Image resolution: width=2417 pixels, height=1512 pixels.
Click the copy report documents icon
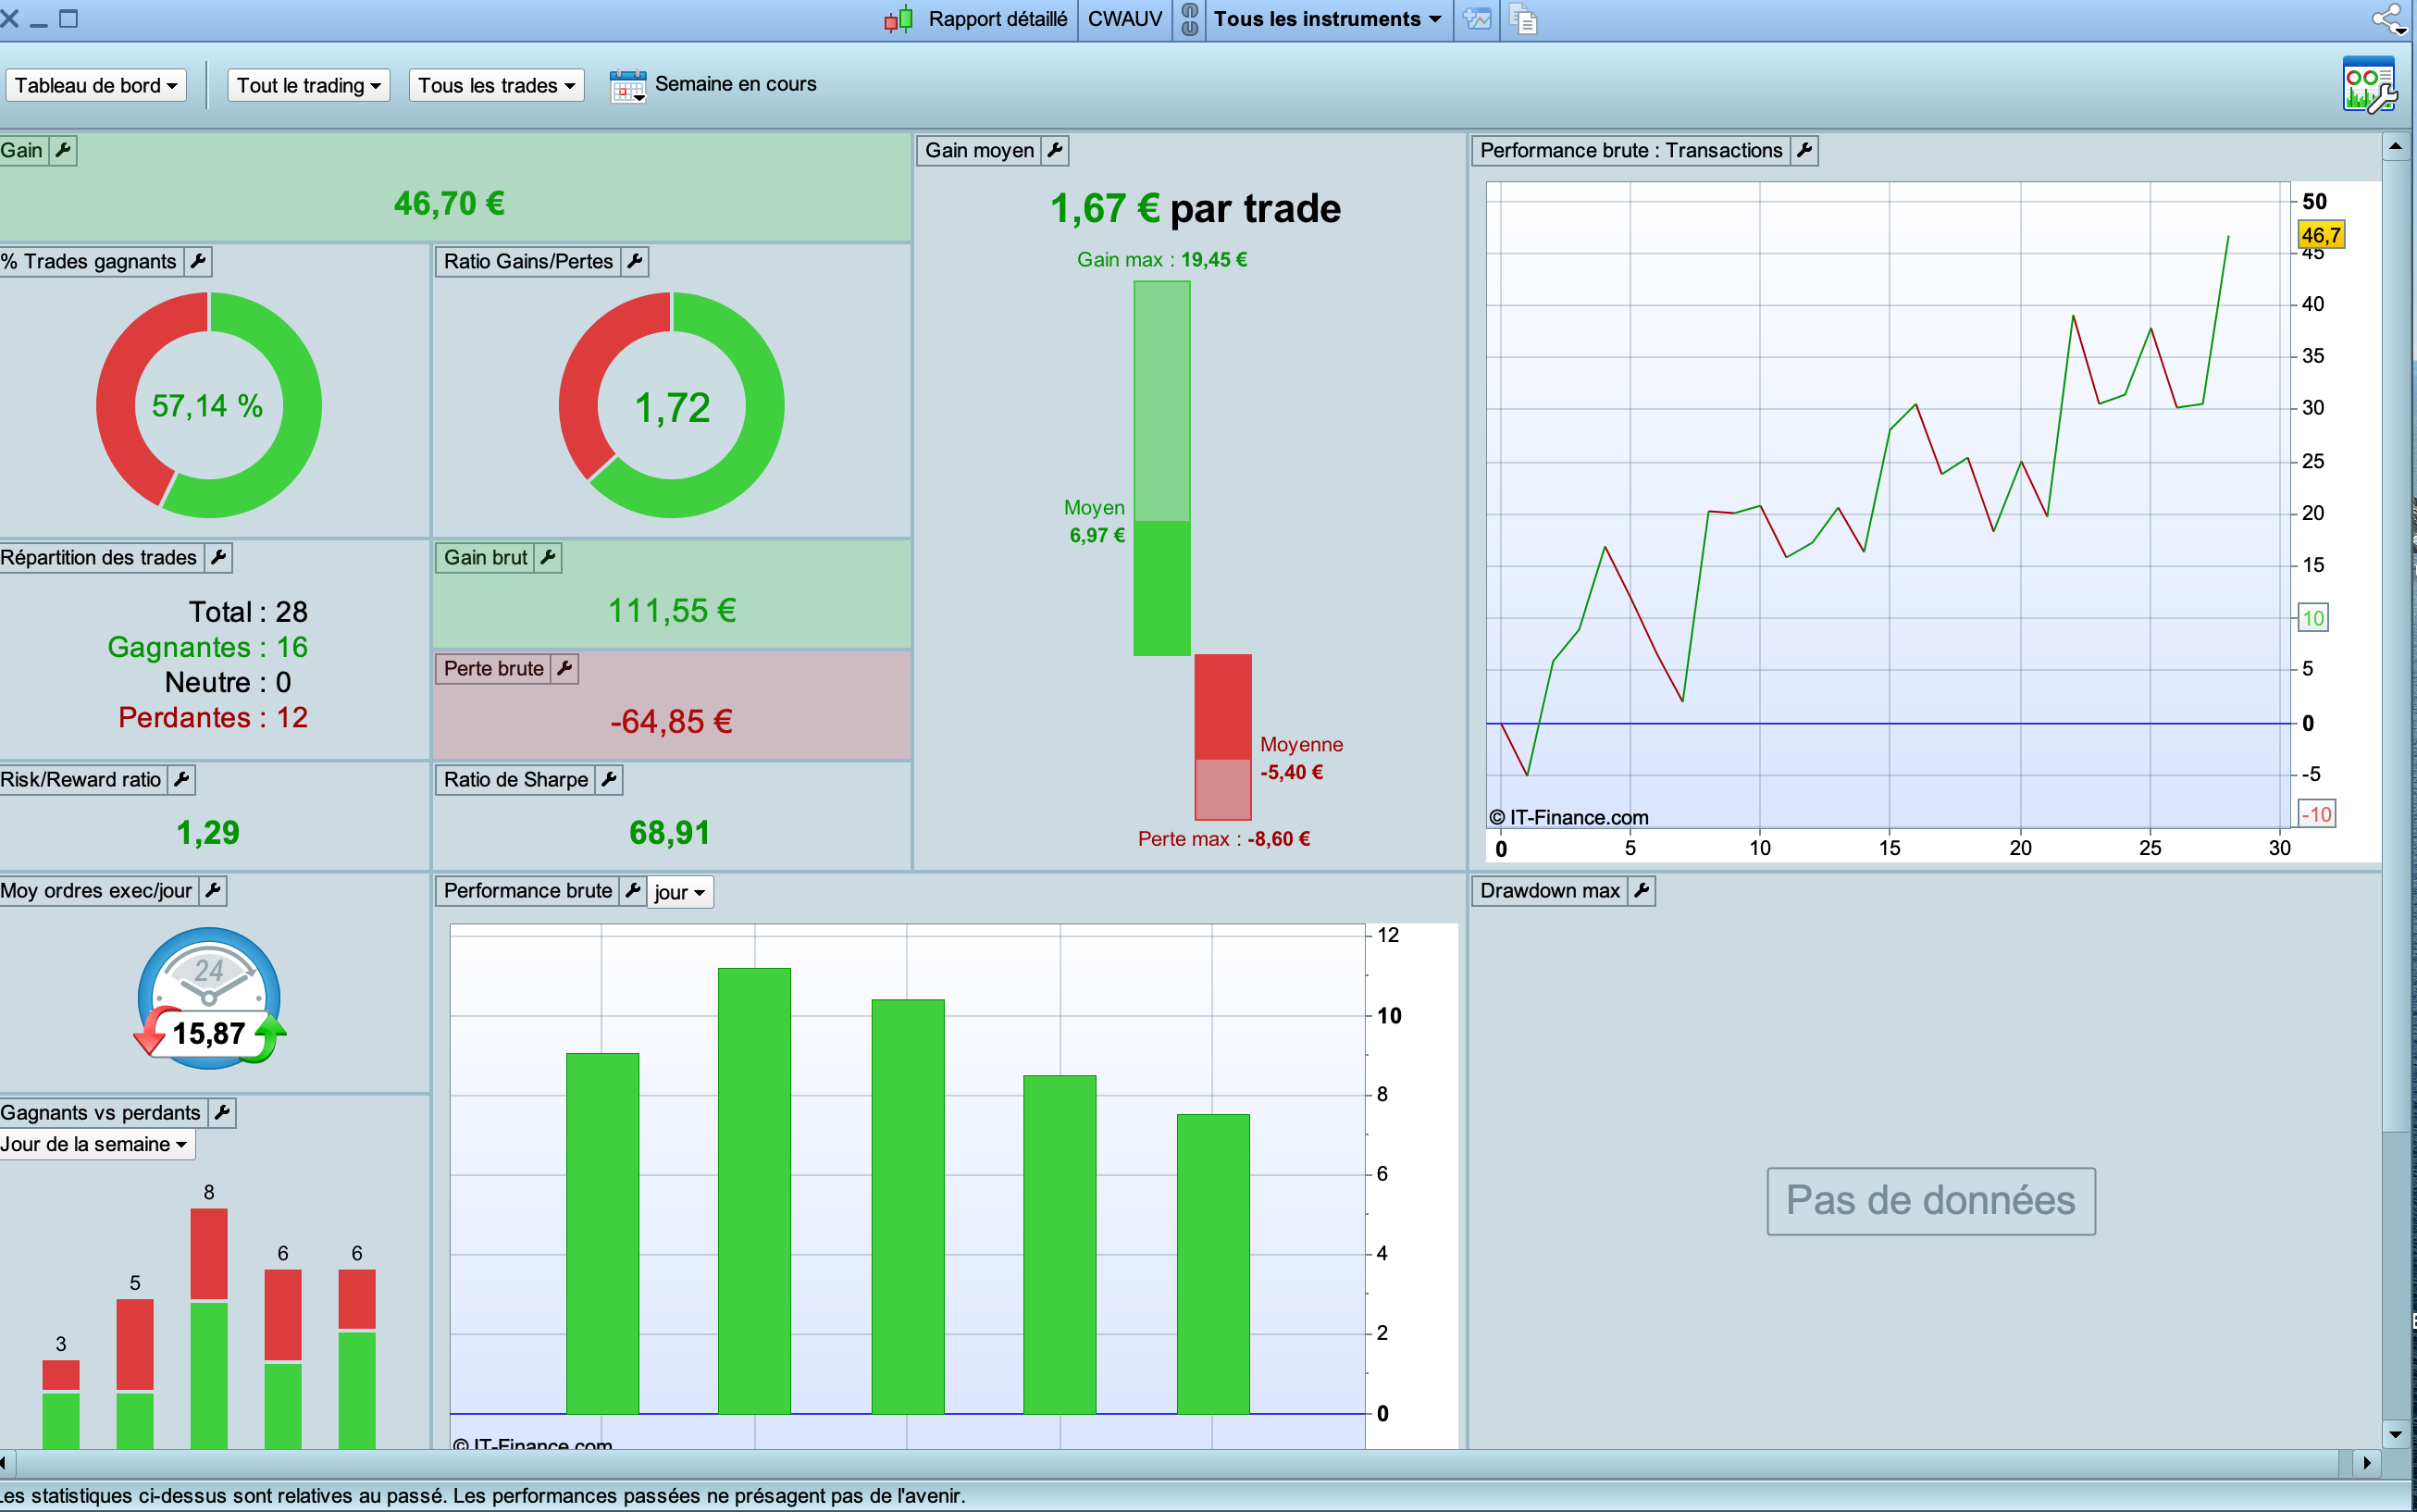coord(1523,19)
